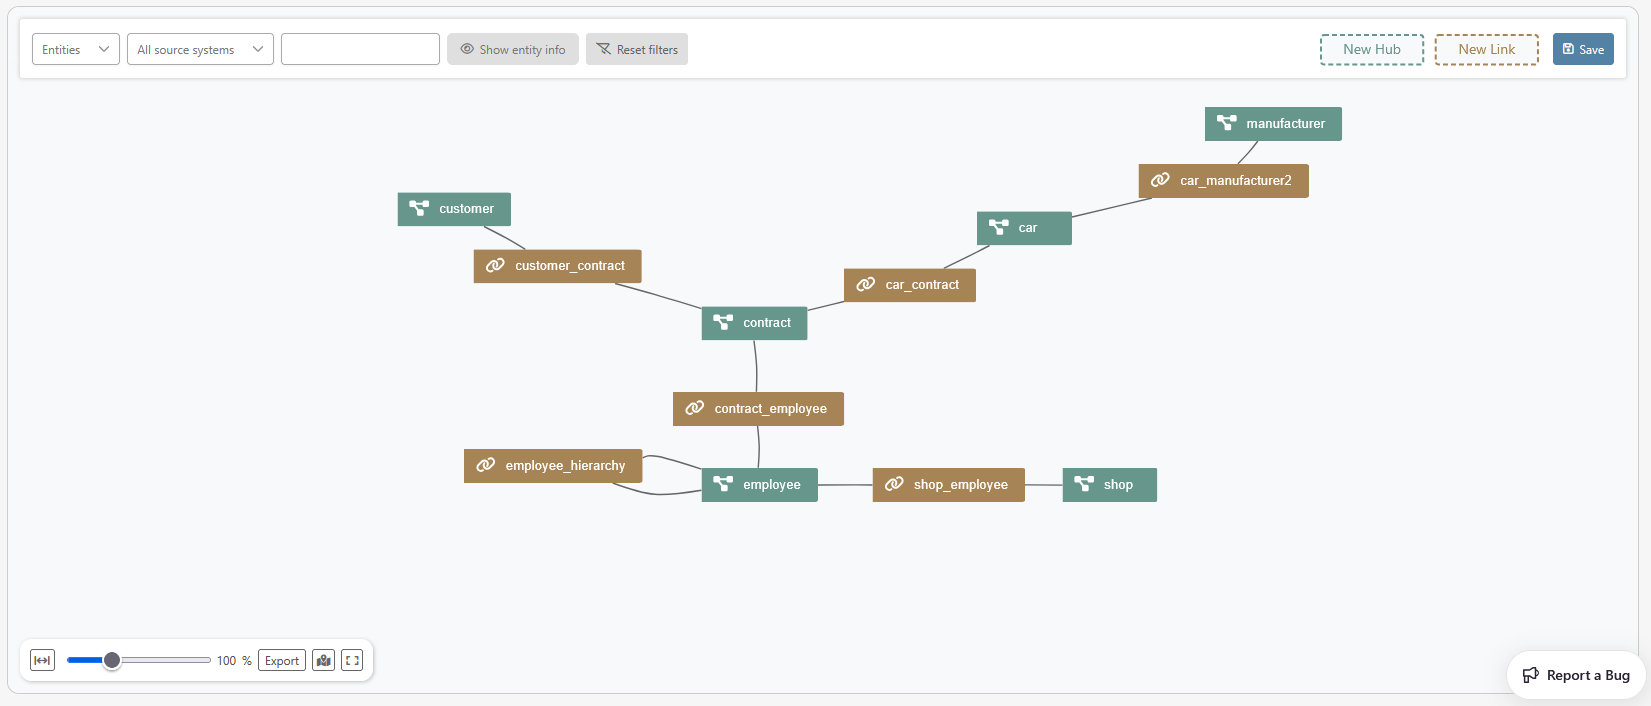Select the contract hub node
The width and height of the screenshot is (1651, 706).
tap(754, 323)
